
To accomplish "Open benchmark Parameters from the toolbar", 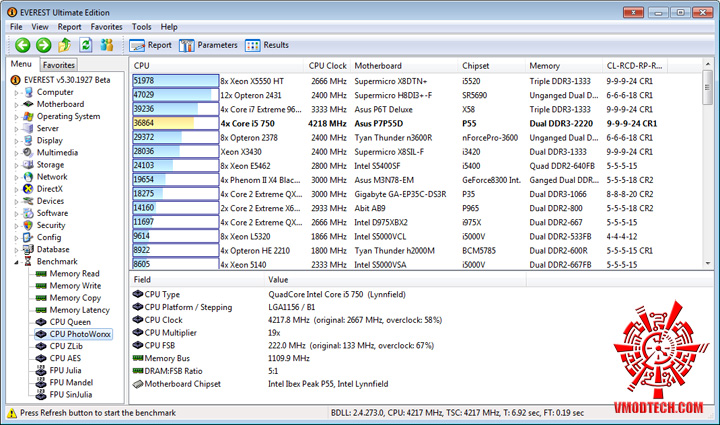I will click(208, 45).
